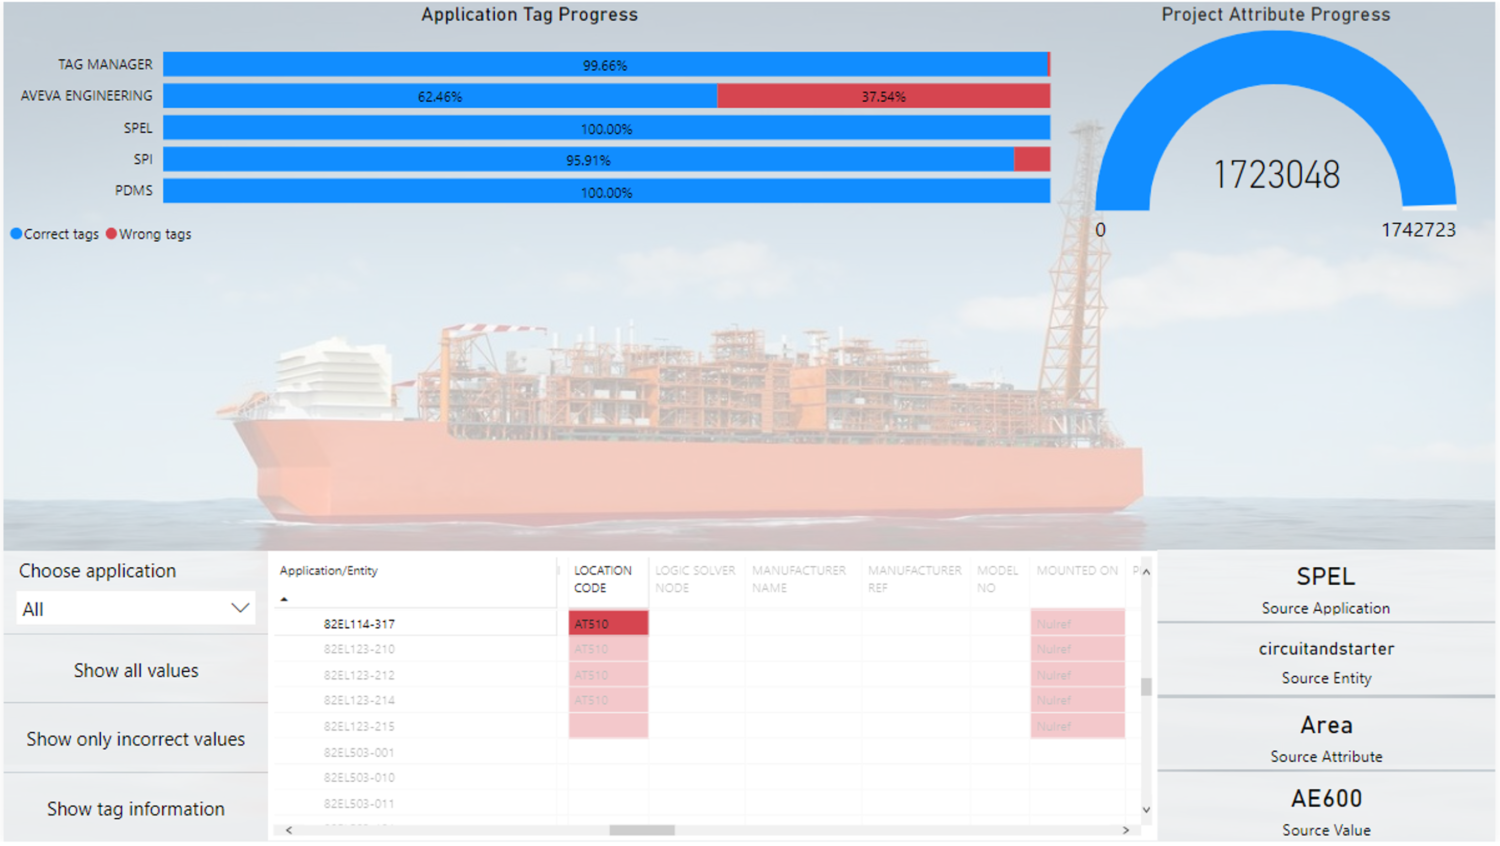Select the 82EL123-210 entity row
Image resolution: width=1500 pixels, height=846 pixels.
pos(359,650)
